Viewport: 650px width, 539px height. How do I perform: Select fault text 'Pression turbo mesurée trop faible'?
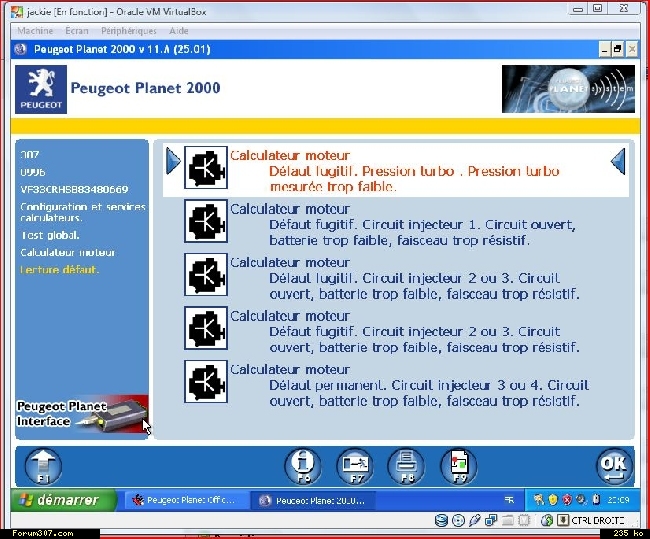tap(415, 179)
